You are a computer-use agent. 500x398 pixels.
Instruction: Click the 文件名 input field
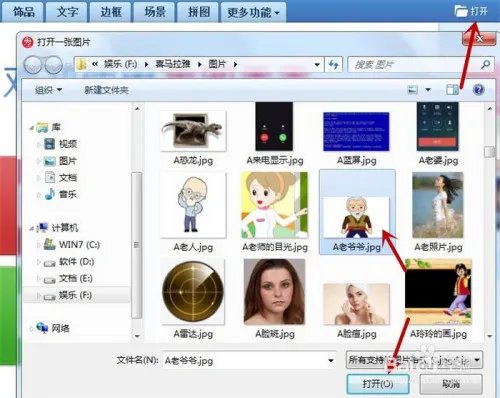point(249,360)
